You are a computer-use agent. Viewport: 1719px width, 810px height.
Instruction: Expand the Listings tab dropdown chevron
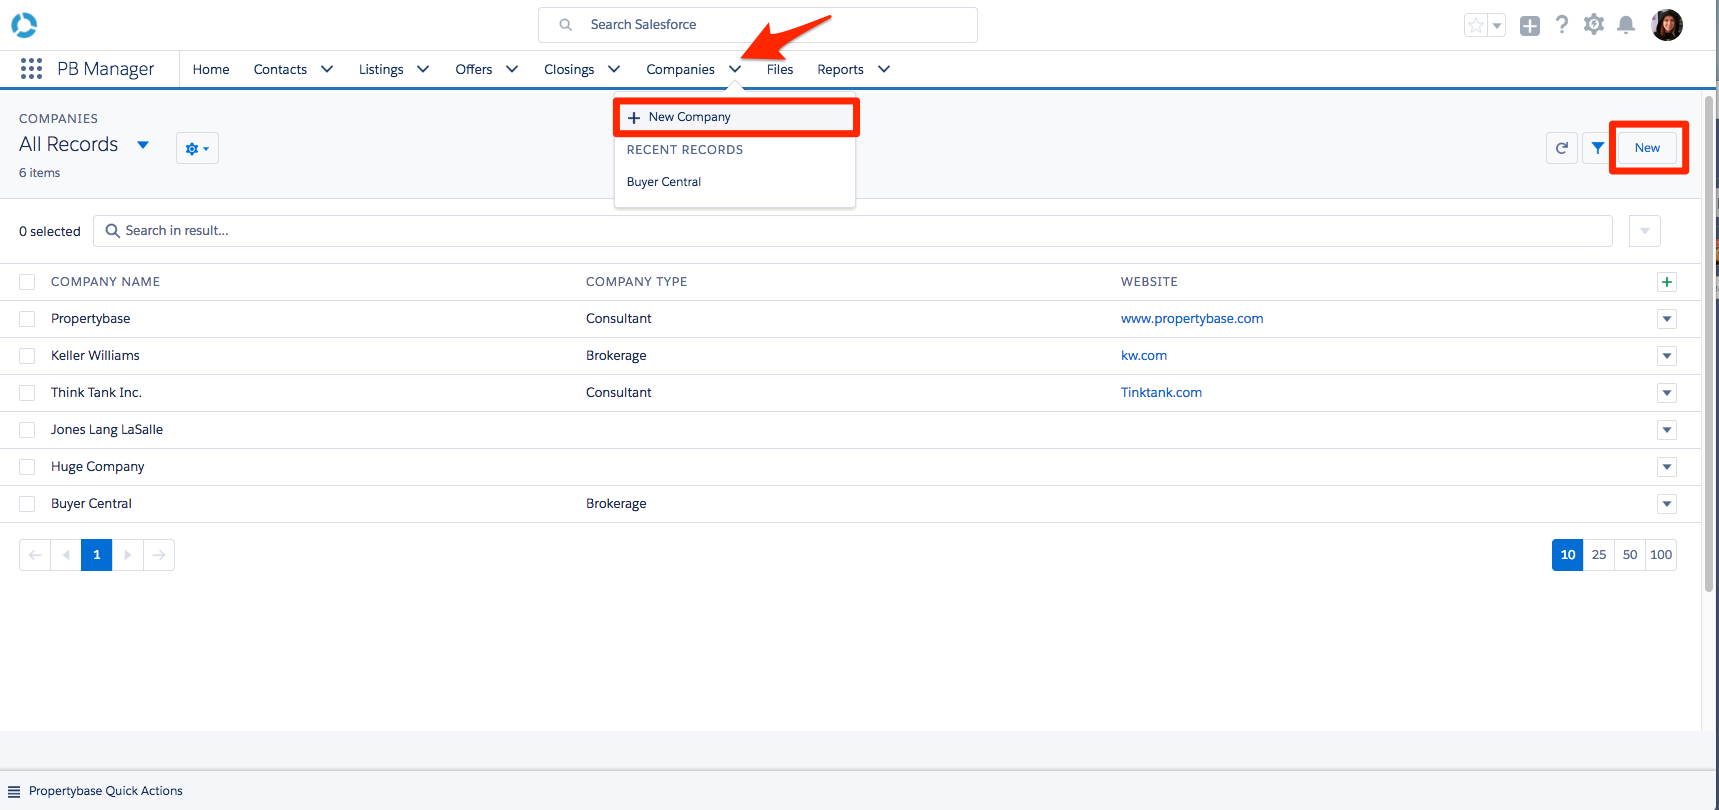pyautogui.click(x=423, y=69)
